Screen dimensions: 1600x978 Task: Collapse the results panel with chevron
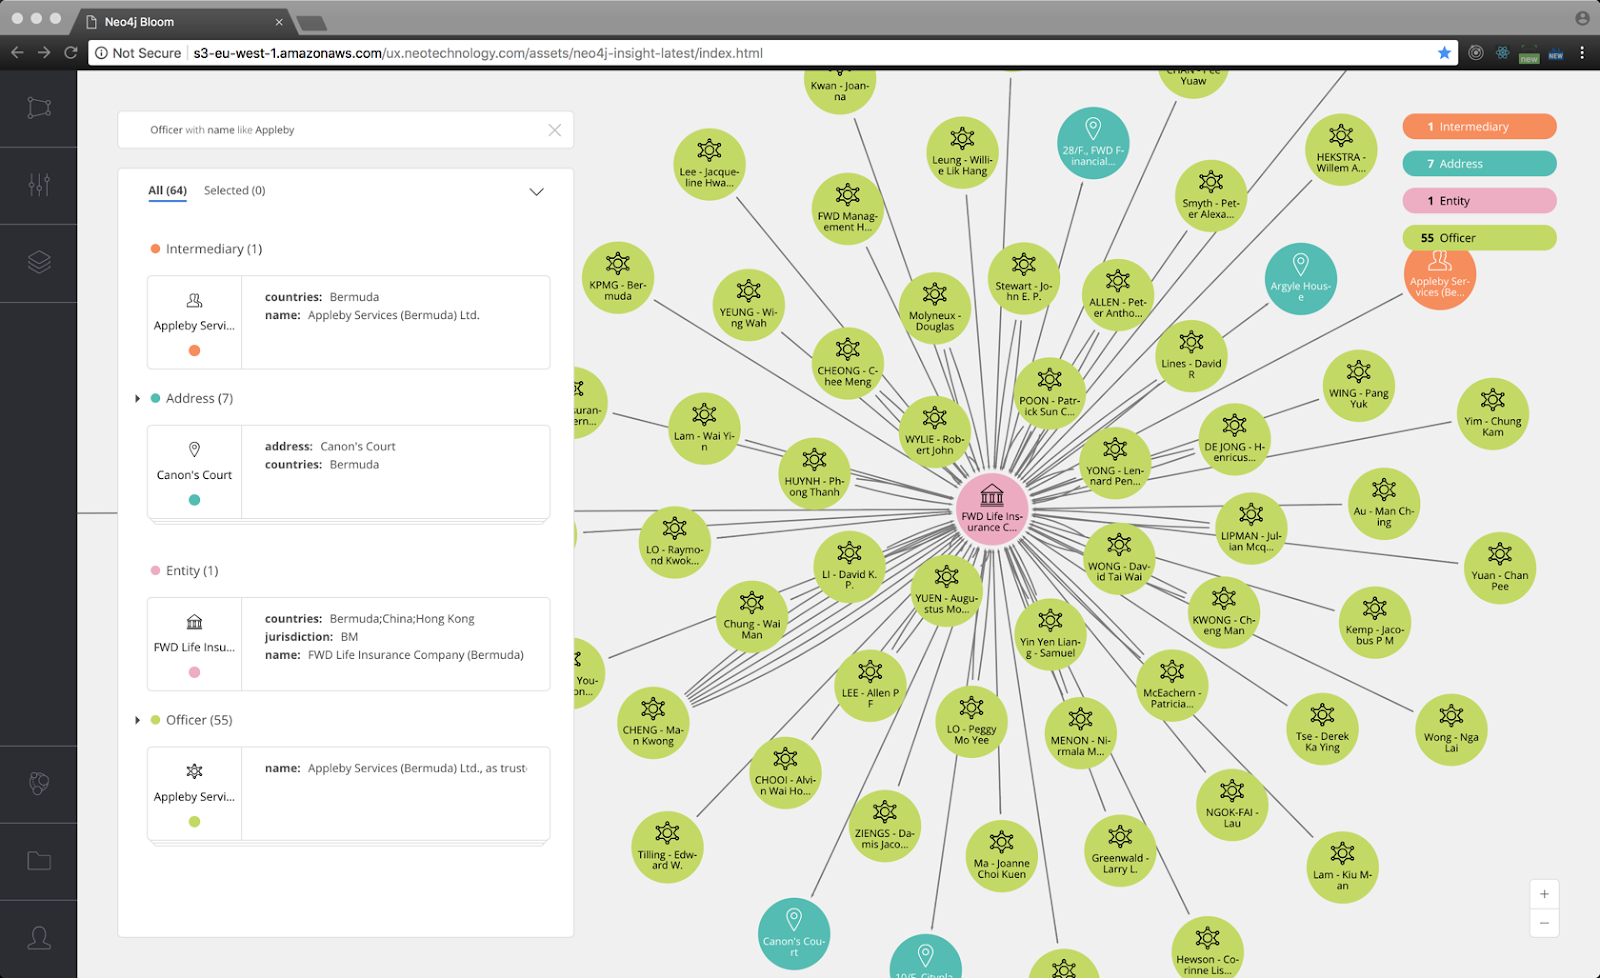536,192
